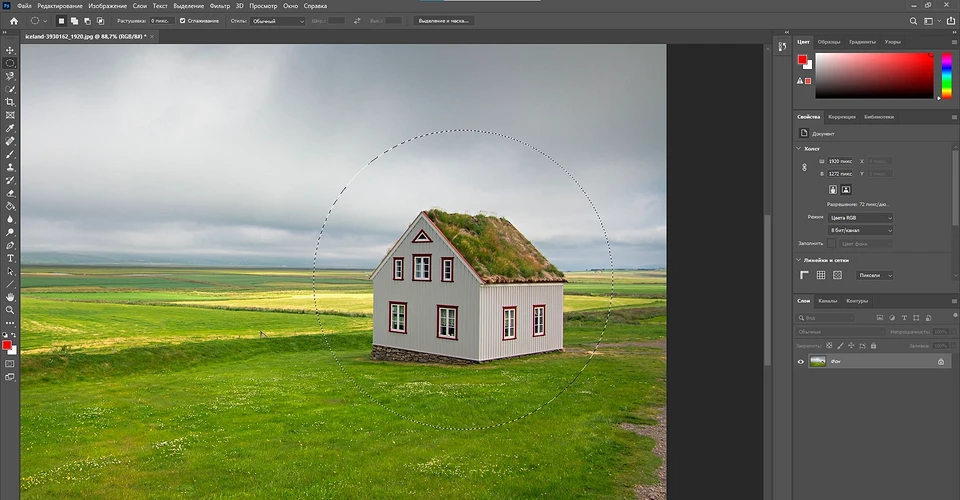Select the Crop tool
960x500 pixels.
(x=10, y=102)
